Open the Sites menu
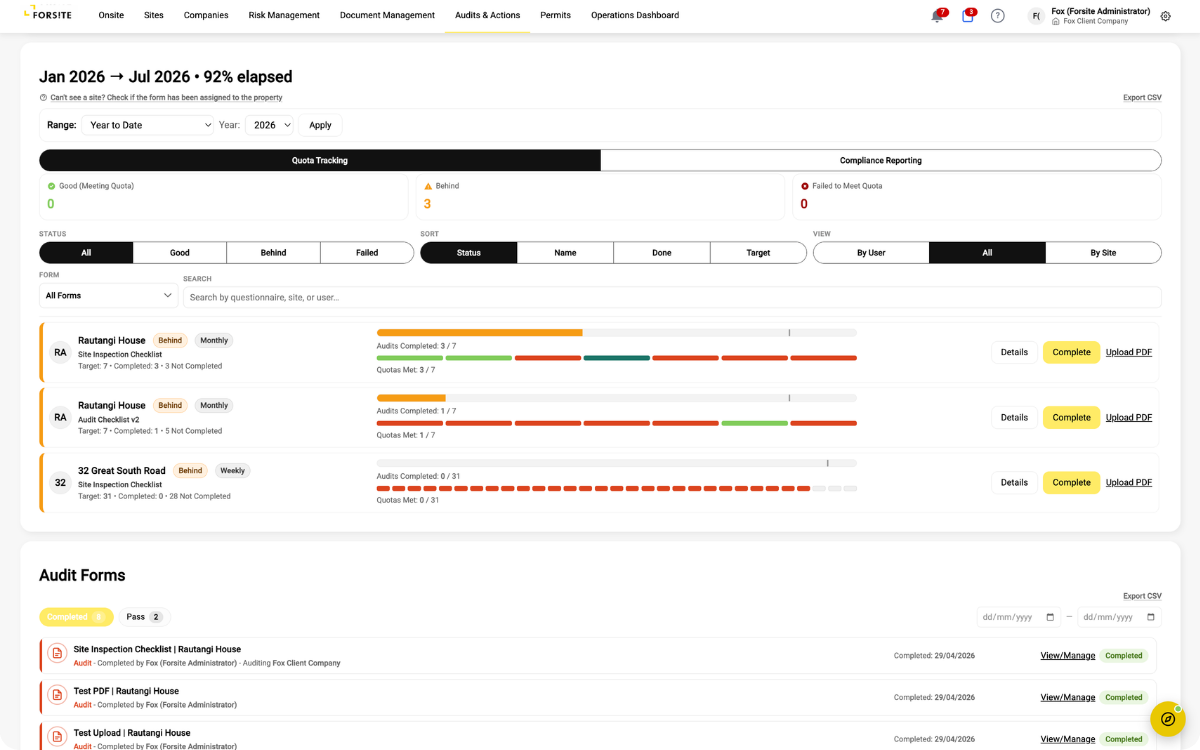The height and width of the screenshot is (750, 1200). 154,15
